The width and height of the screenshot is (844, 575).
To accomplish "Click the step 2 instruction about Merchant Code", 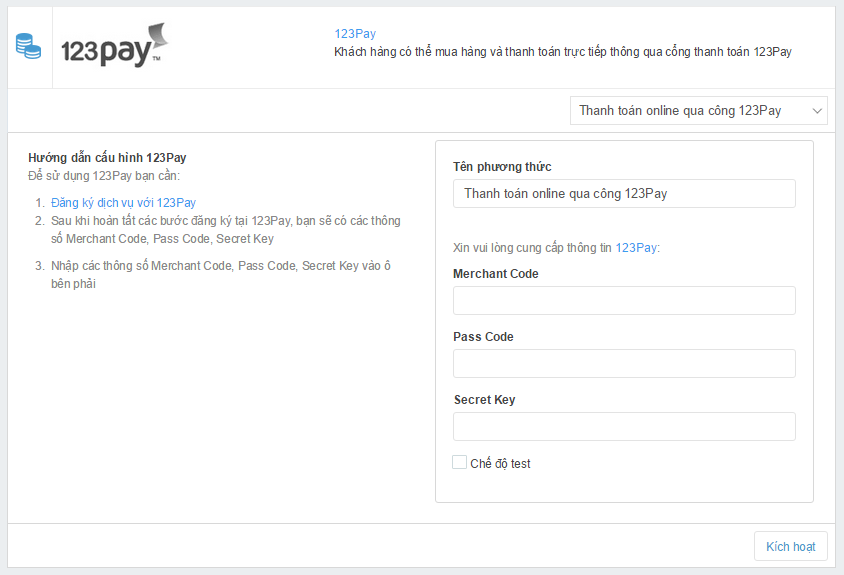I will pos(226,230).
